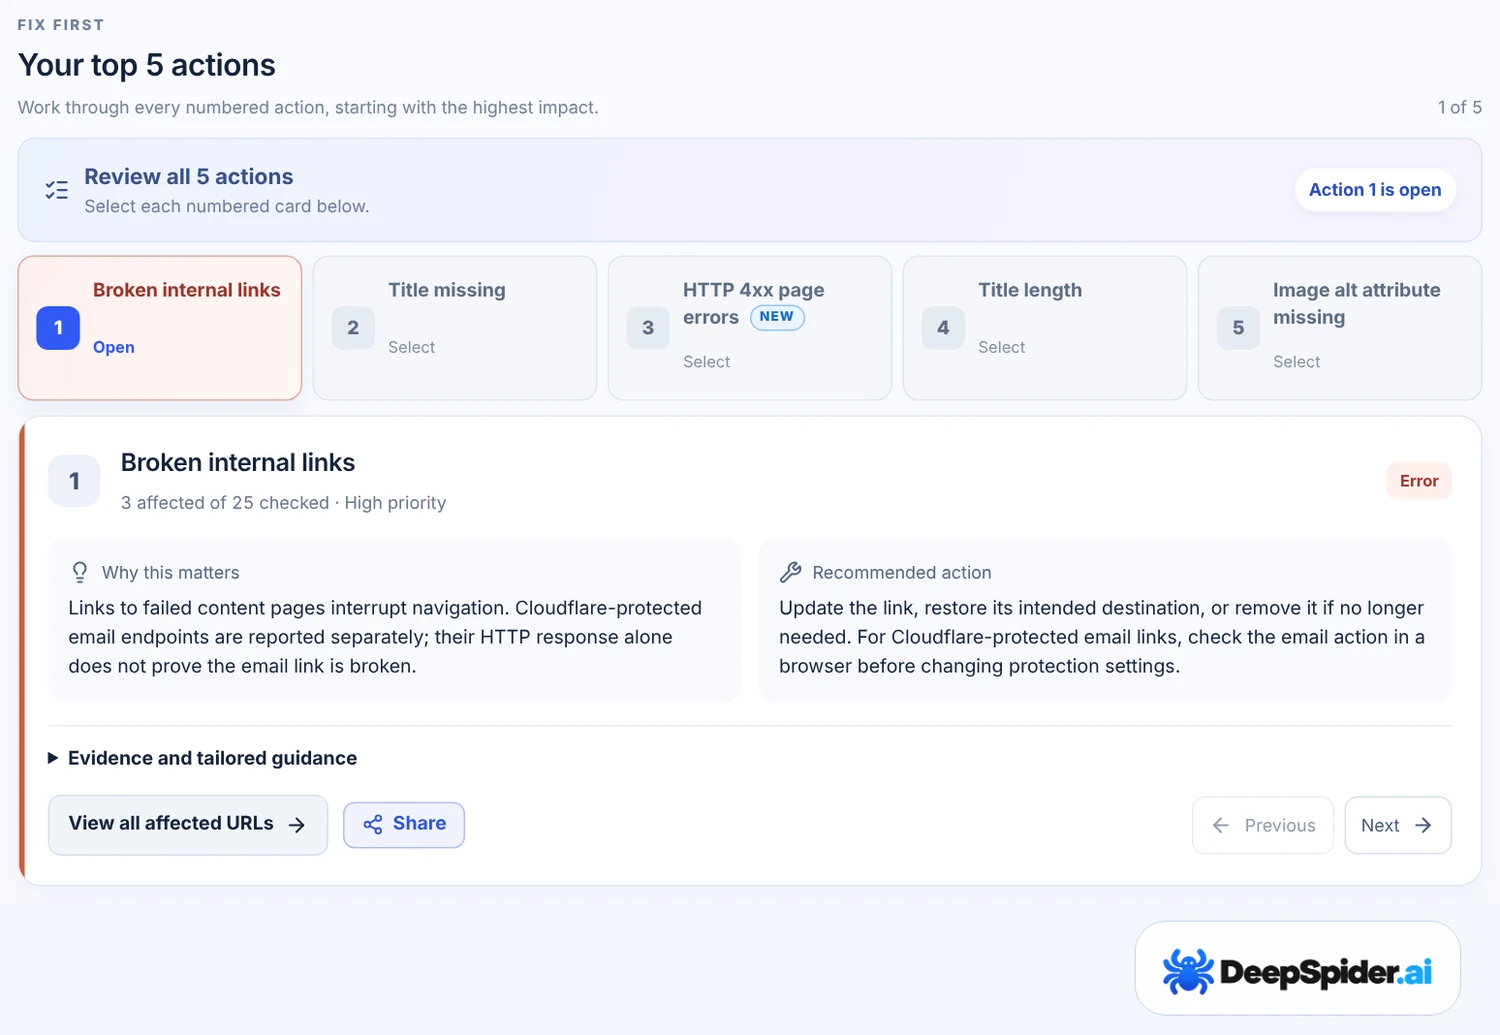The image size is (1500, 1035).
Task: Click the wrench icon next to Recommended action
Action: coord(790,572)
